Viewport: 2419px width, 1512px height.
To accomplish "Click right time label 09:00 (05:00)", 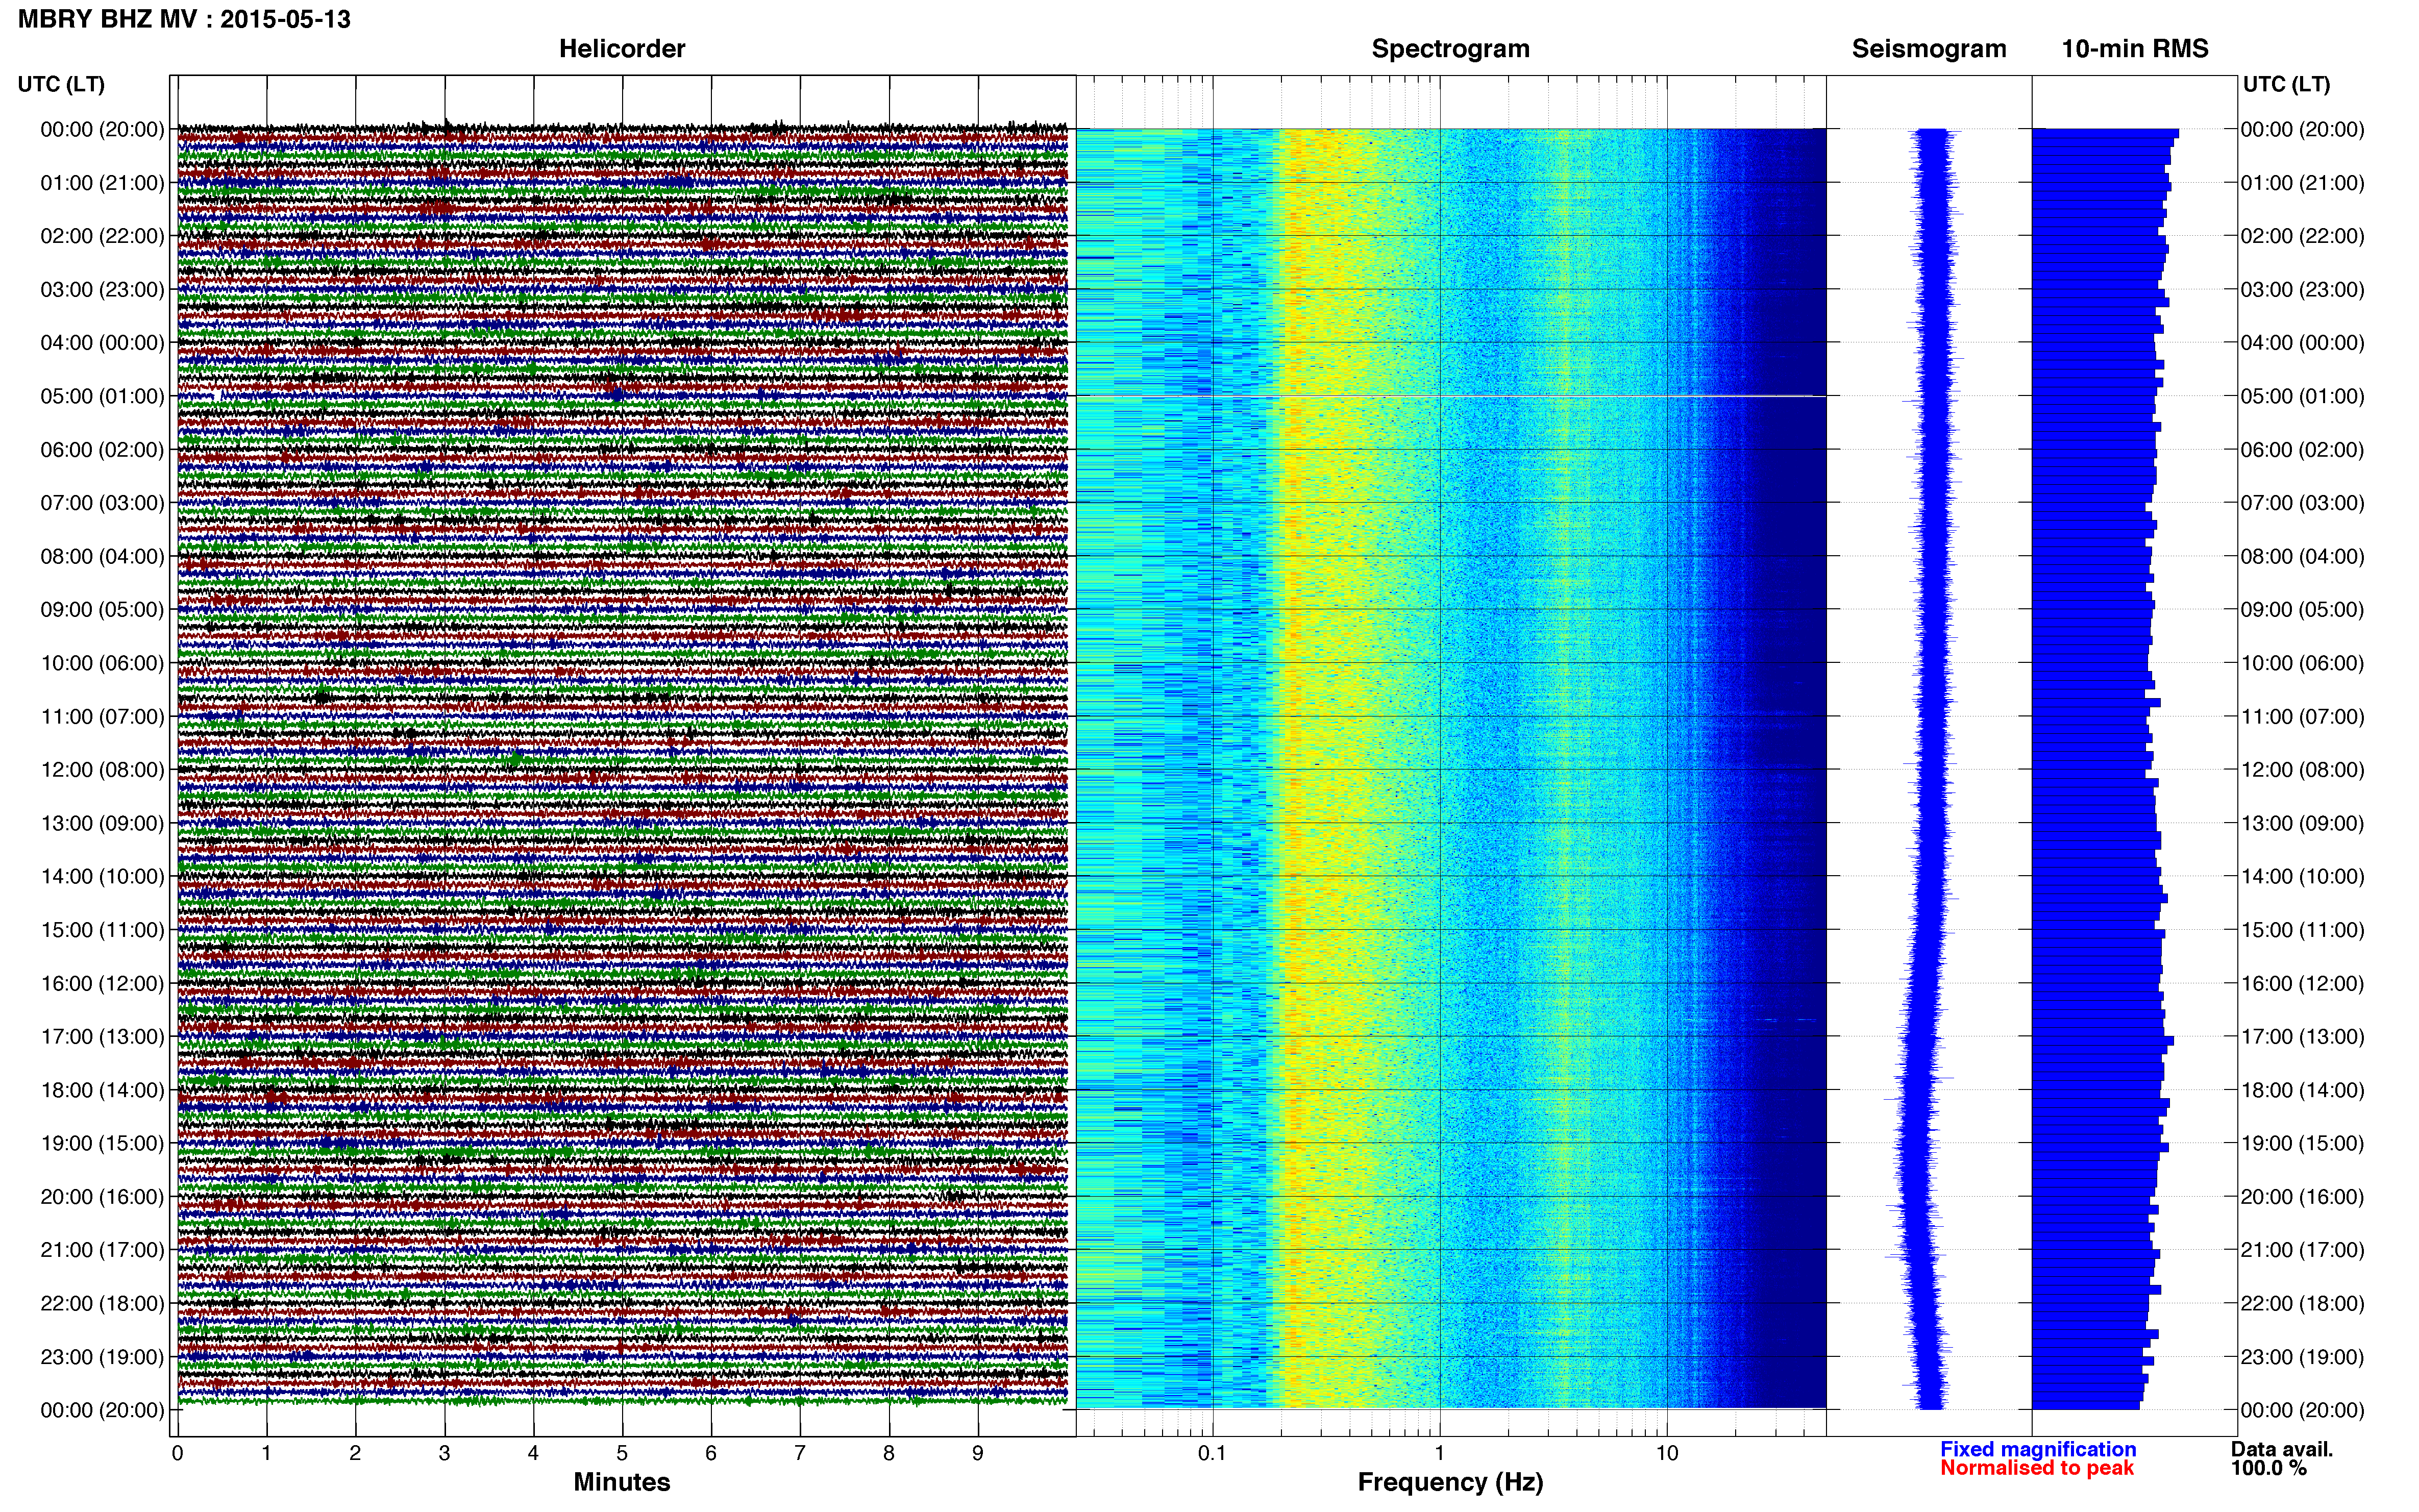I will point(2303,610).
